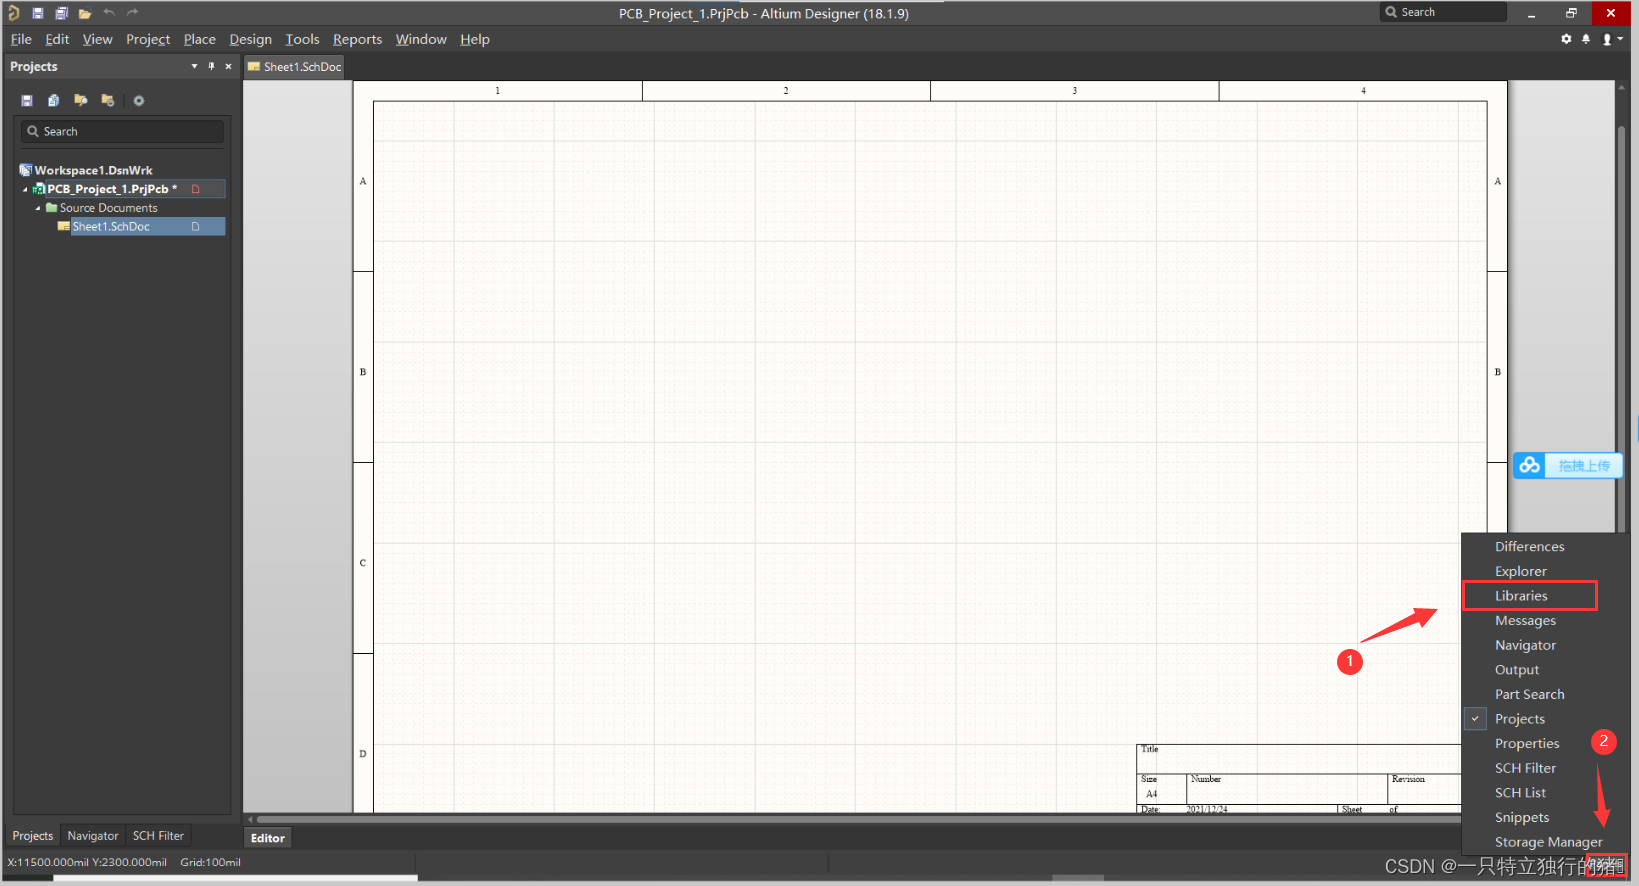Click the folder with gear icon in Projects panel
This screenshot has width=1639, height=886.
(108, 100)
